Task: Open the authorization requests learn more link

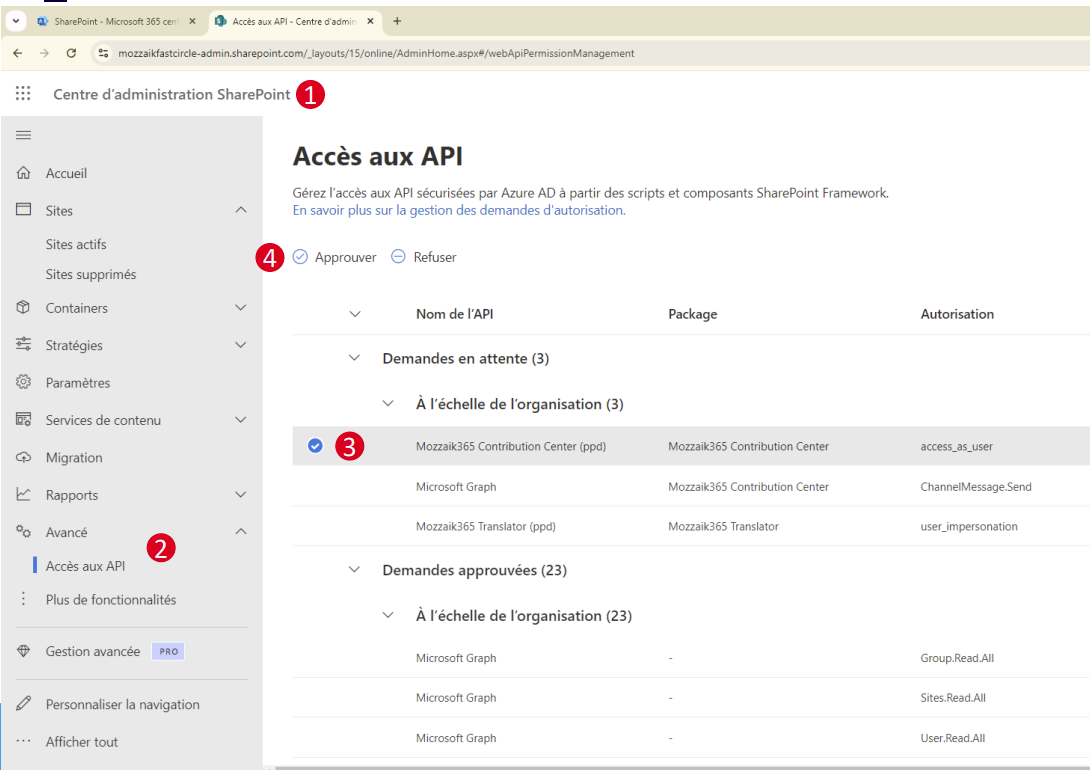Action: pos(459,210)
